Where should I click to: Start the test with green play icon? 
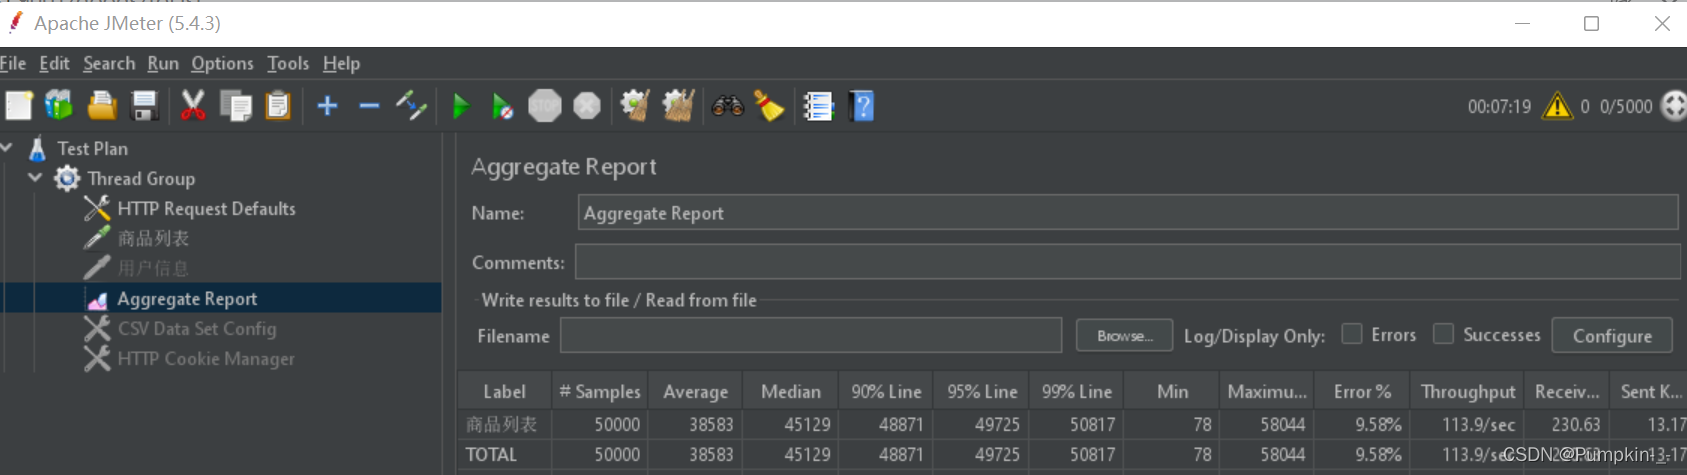pos(461,105)
